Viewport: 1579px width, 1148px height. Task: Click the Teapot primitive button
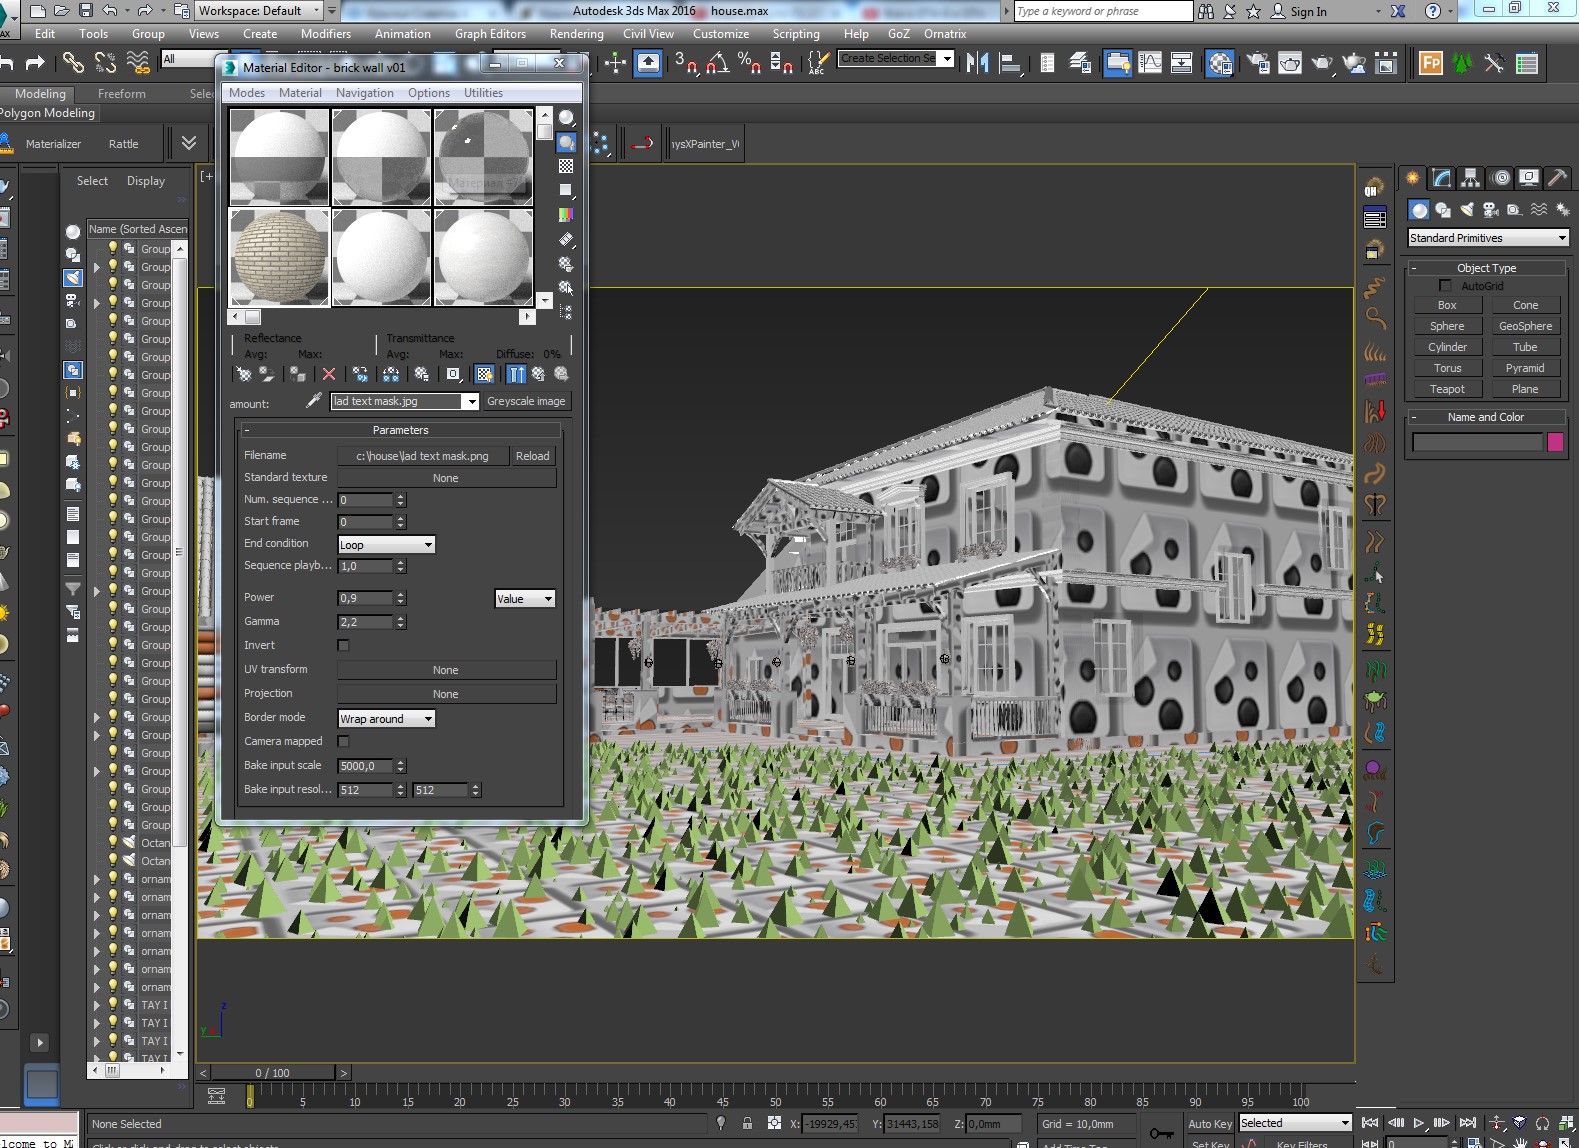point(1446,389)
